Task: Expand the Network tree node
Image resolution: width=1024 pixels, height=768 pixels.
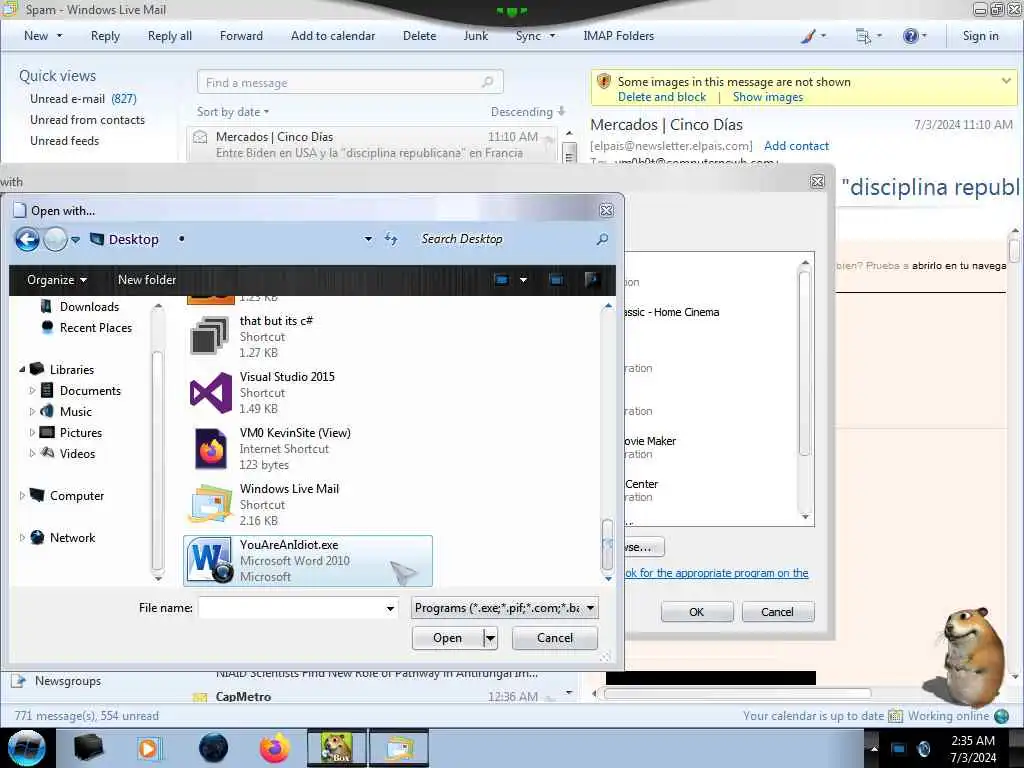Action: point(22,537)
